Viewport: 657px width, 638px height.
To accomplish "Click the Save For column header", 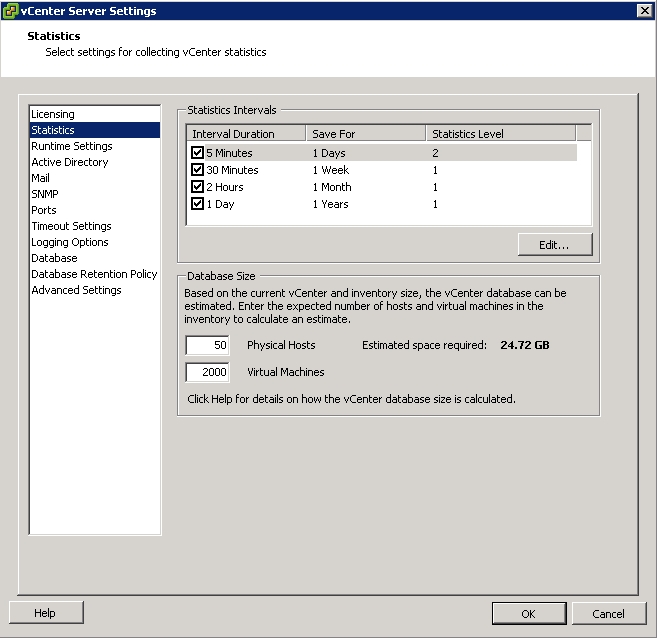I will (x=366, y=134).
